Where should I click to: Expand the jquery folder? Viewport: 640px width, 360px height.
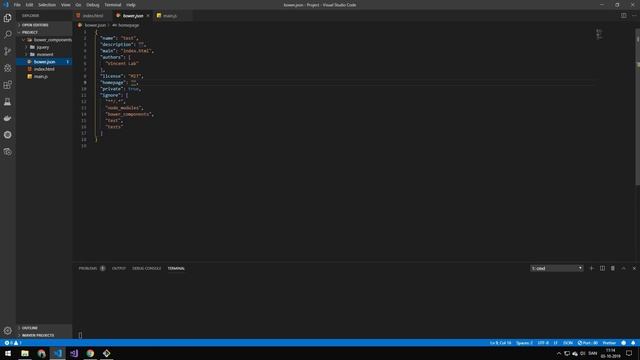point(44,47)
